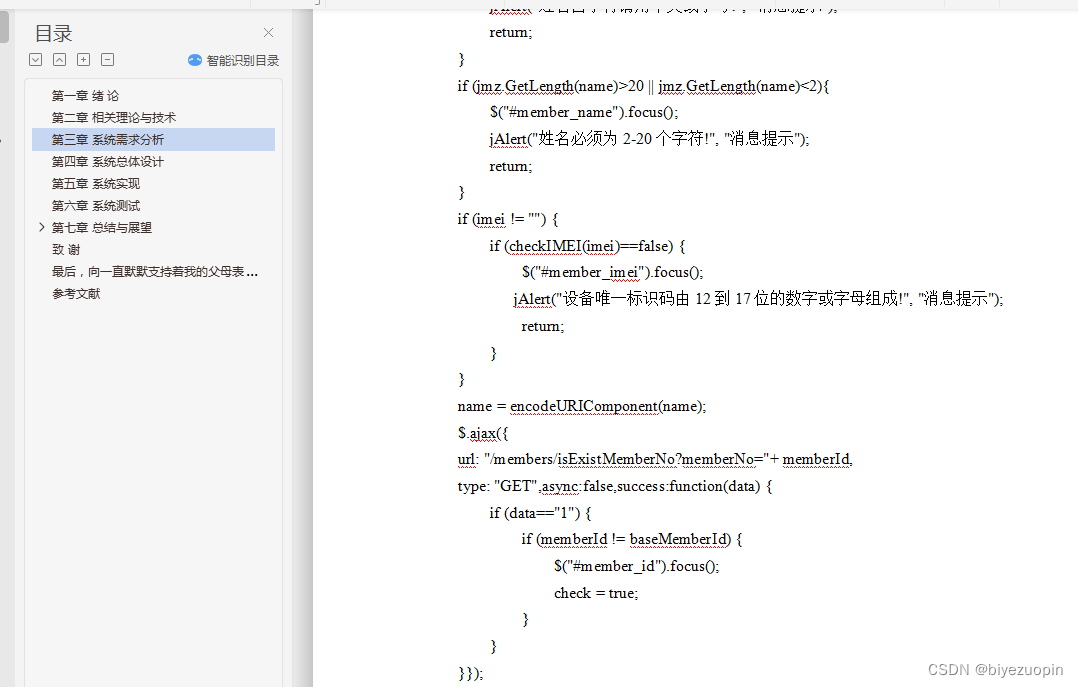Viewport: 1078px width, 687px height.
Task: Click the collapse-all up arrow icon in 目录
Action: pos(60,60)
